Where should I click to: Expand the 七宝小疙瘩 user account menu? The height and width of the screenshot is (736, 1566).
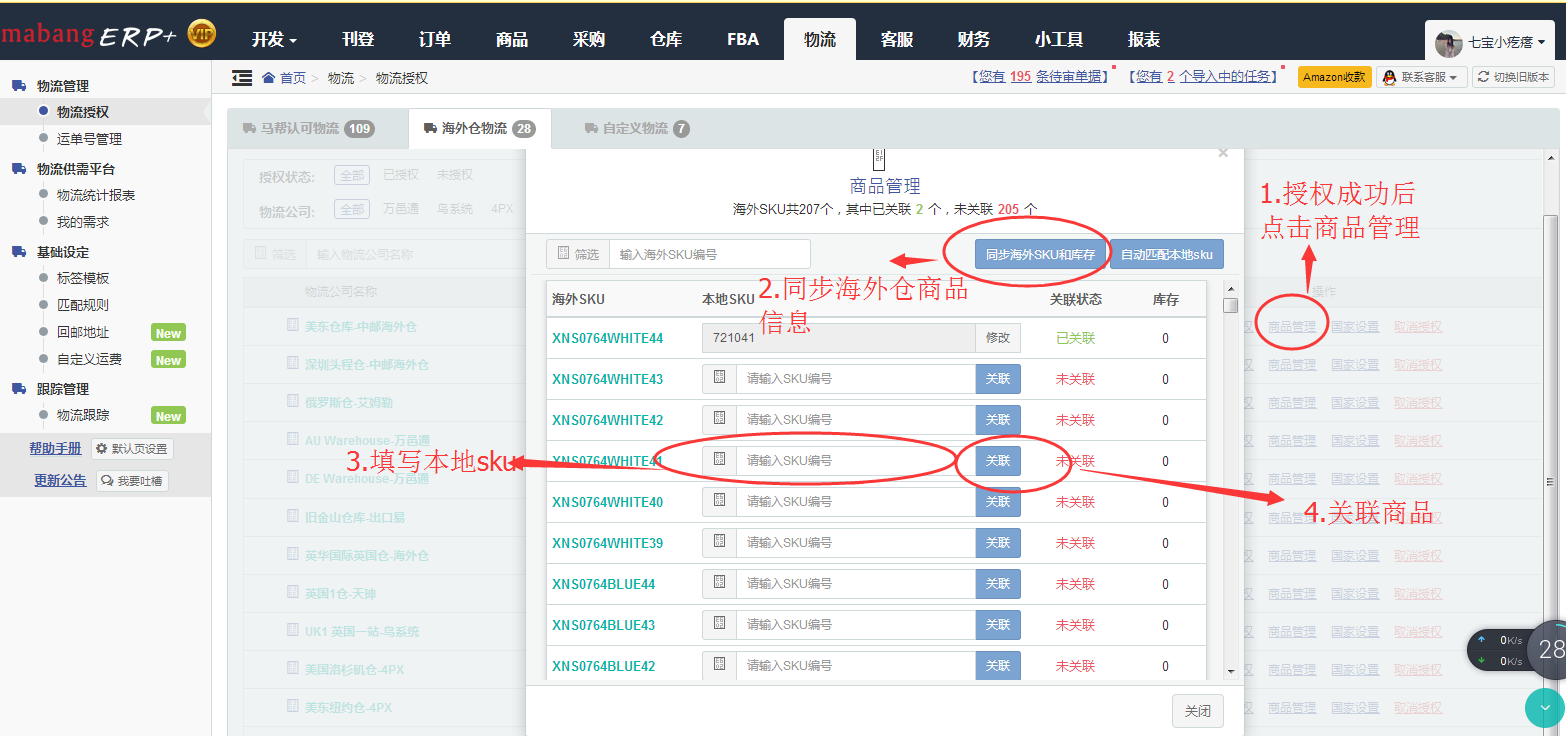(1490, 43)
